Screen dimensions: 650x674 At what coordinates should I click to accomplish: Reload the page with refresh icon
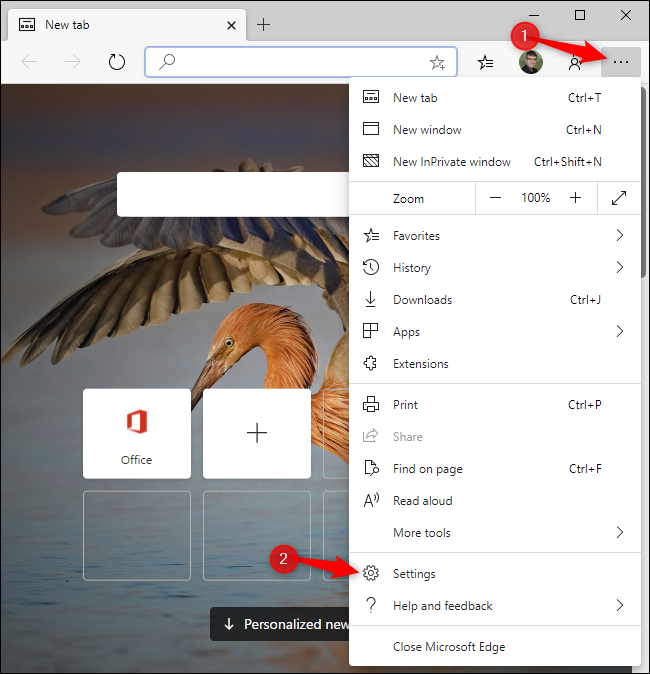click(117, 62)
